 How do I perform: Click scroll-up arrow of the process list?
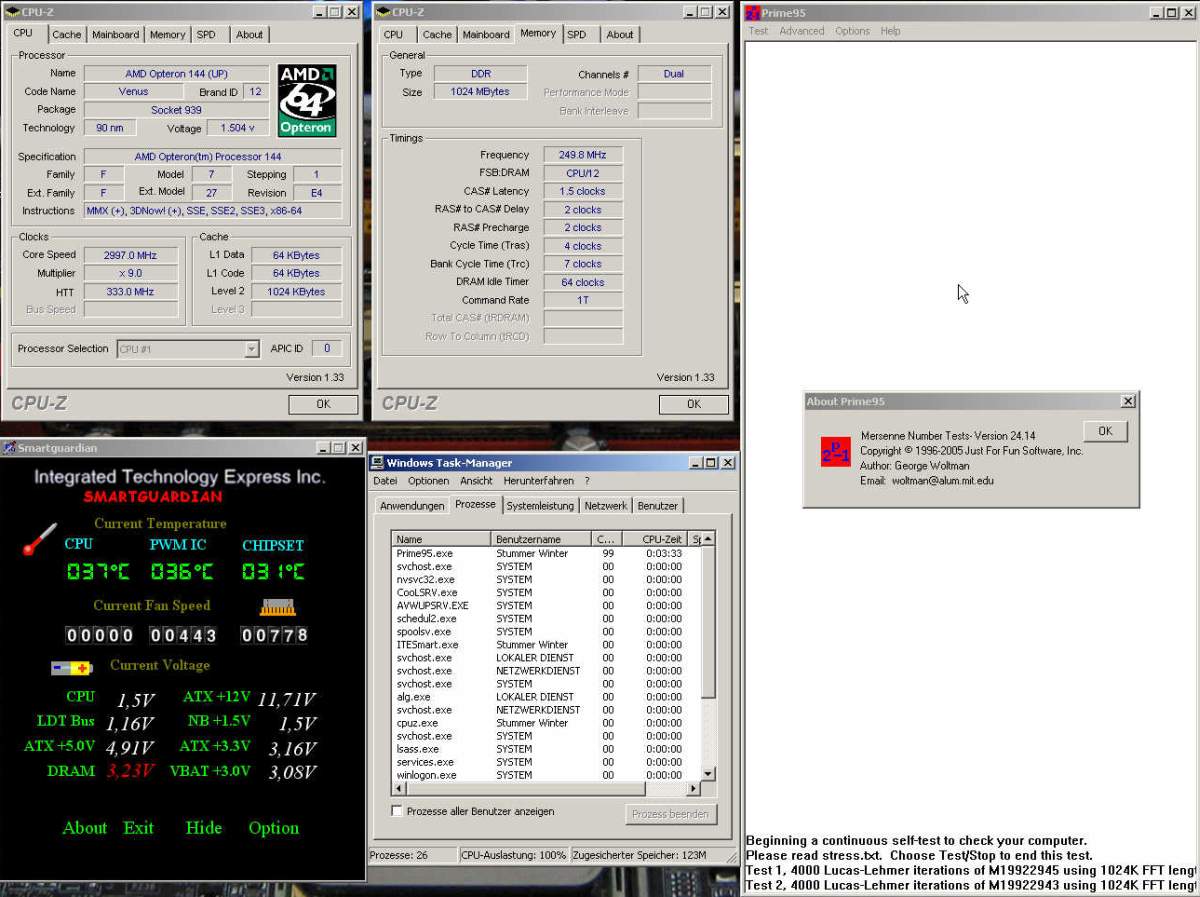pyautogui.click(x=708, y=540)
